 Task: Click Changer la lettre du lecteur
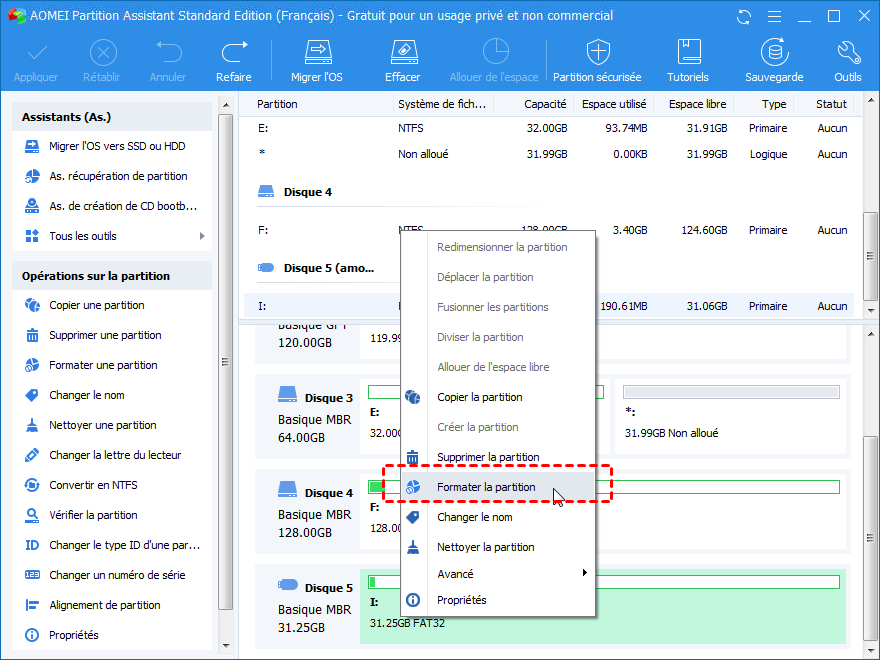115,455
